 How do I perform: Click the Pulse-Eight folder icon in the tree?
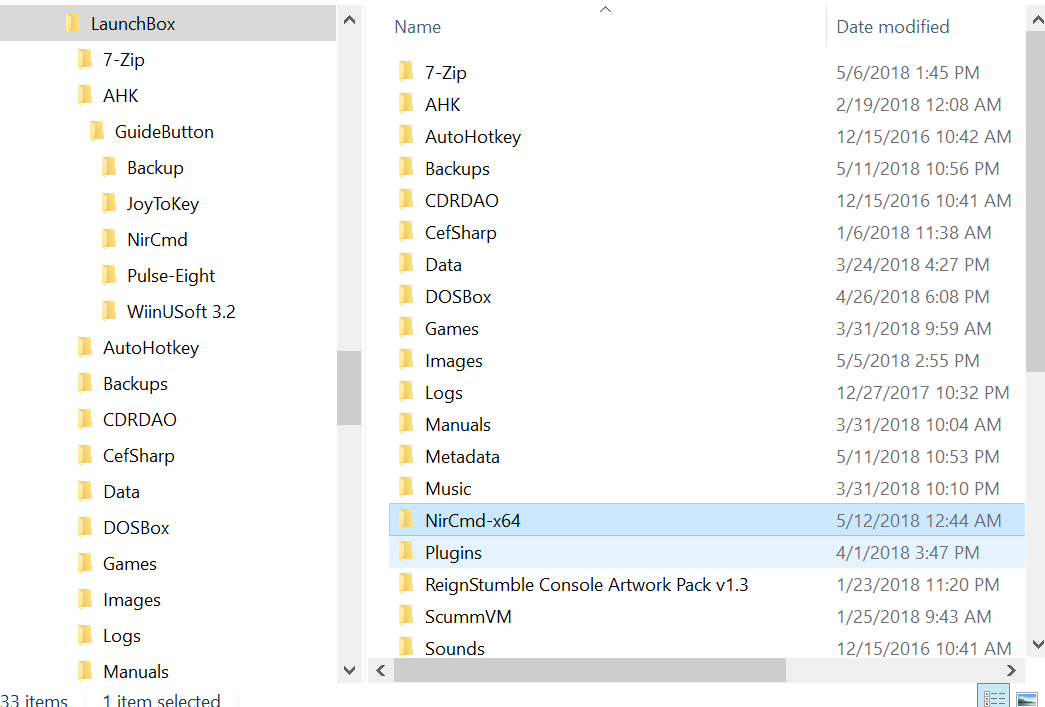click(109, 276)
